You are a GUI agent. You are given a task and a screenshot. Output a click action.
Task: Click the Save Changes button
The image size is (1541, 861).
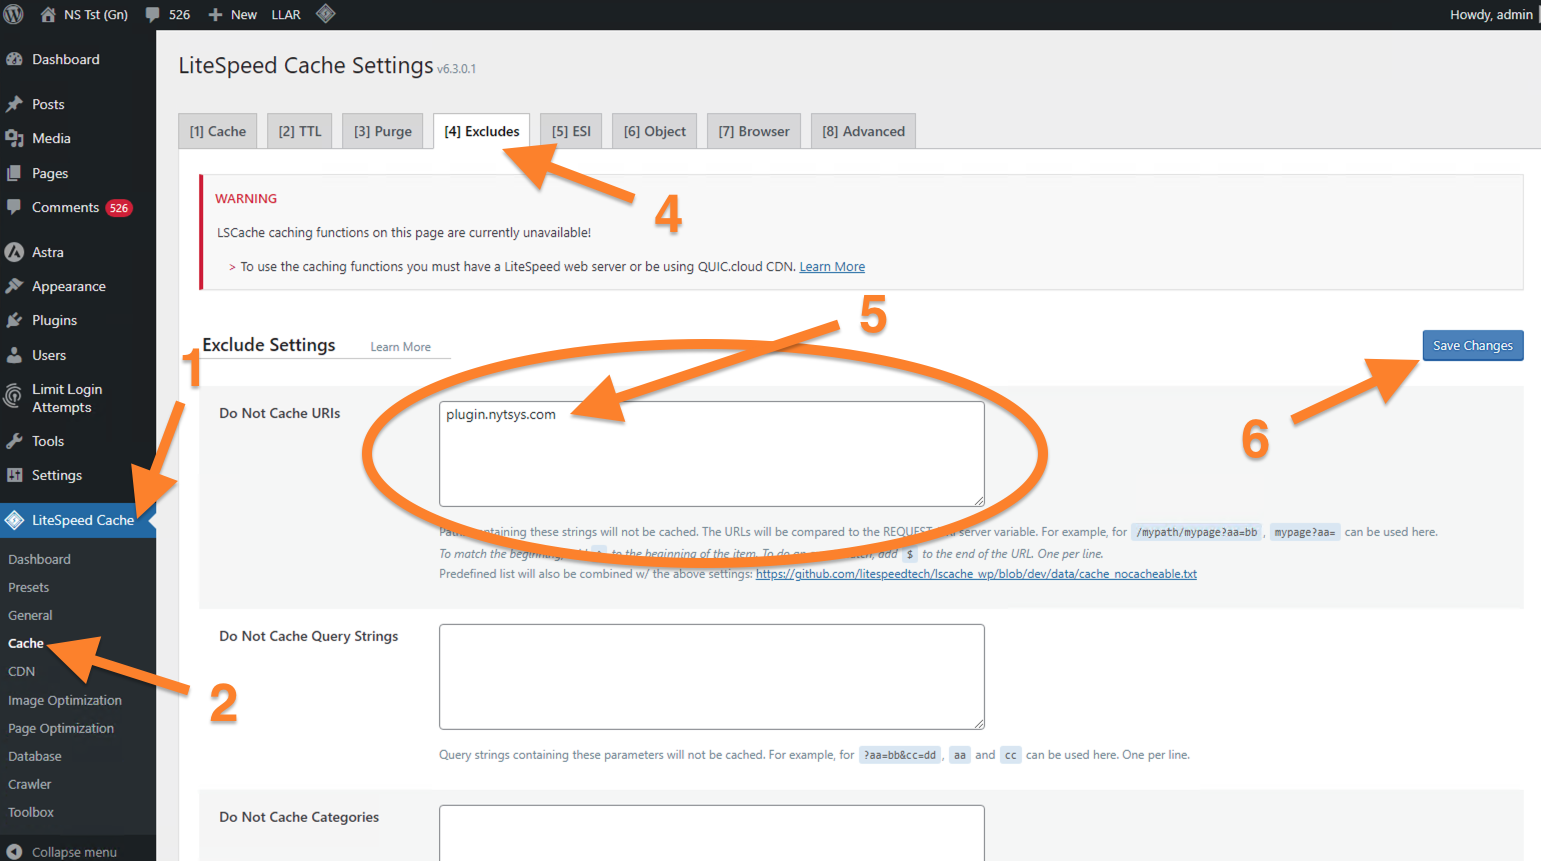[1473, 345]
